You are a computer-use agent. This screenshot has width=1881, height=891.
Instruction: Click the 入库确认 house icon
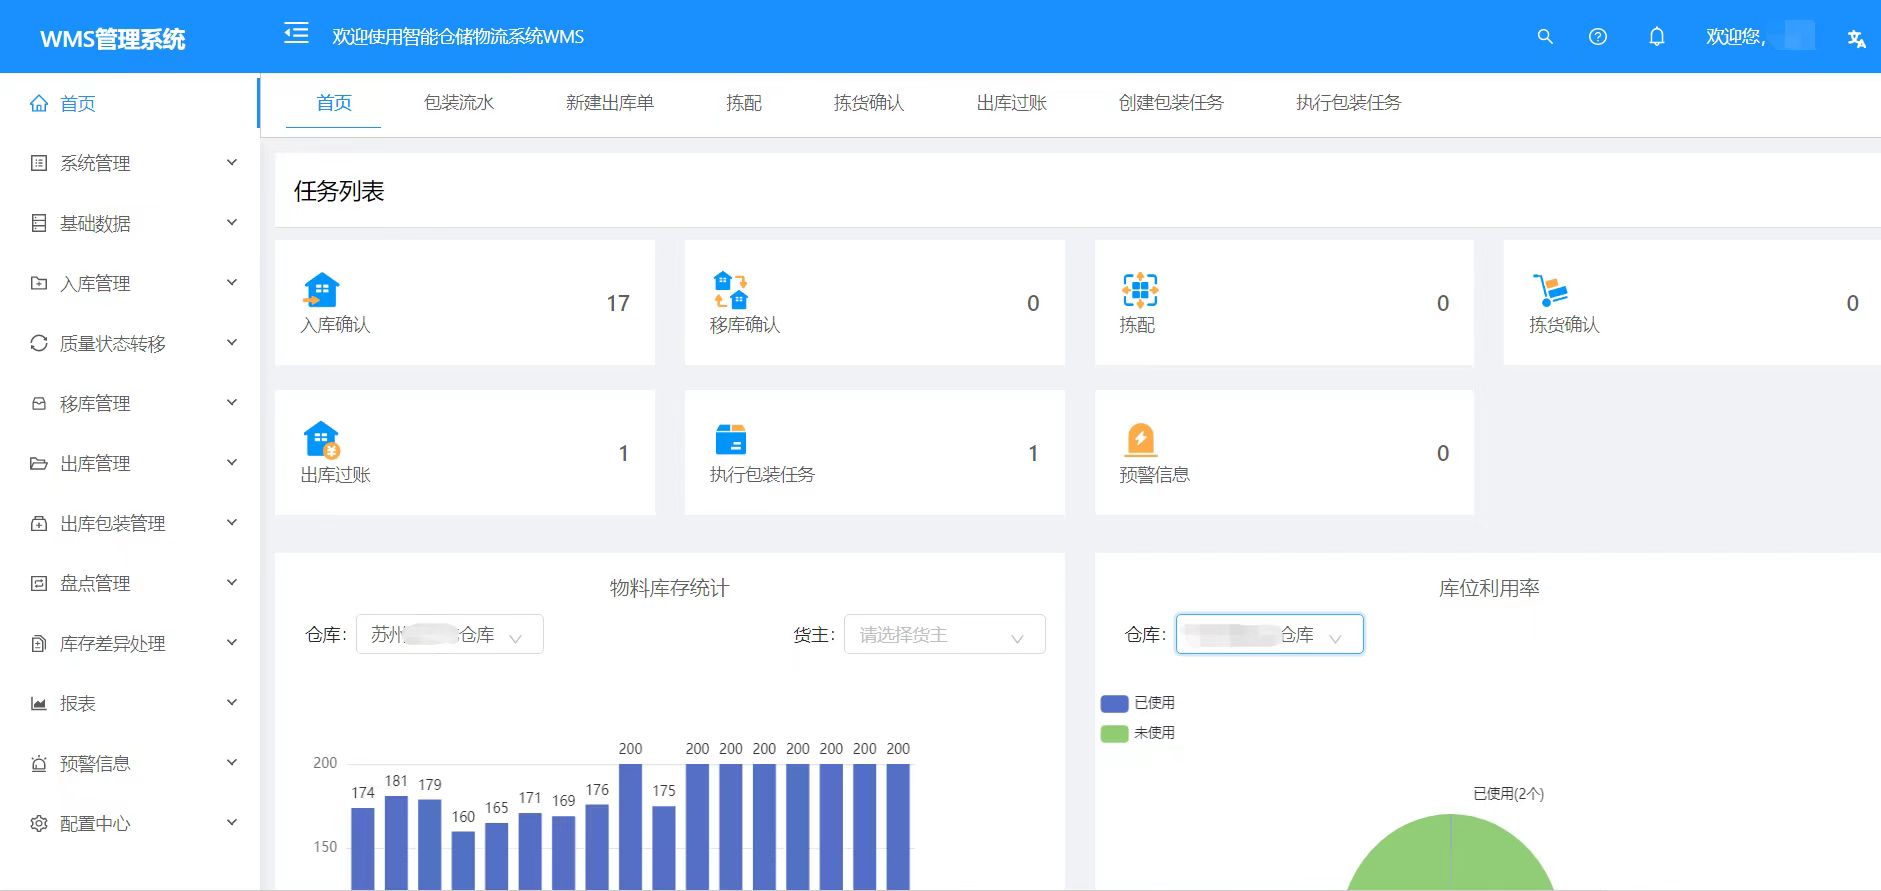[x=321, y=290]
